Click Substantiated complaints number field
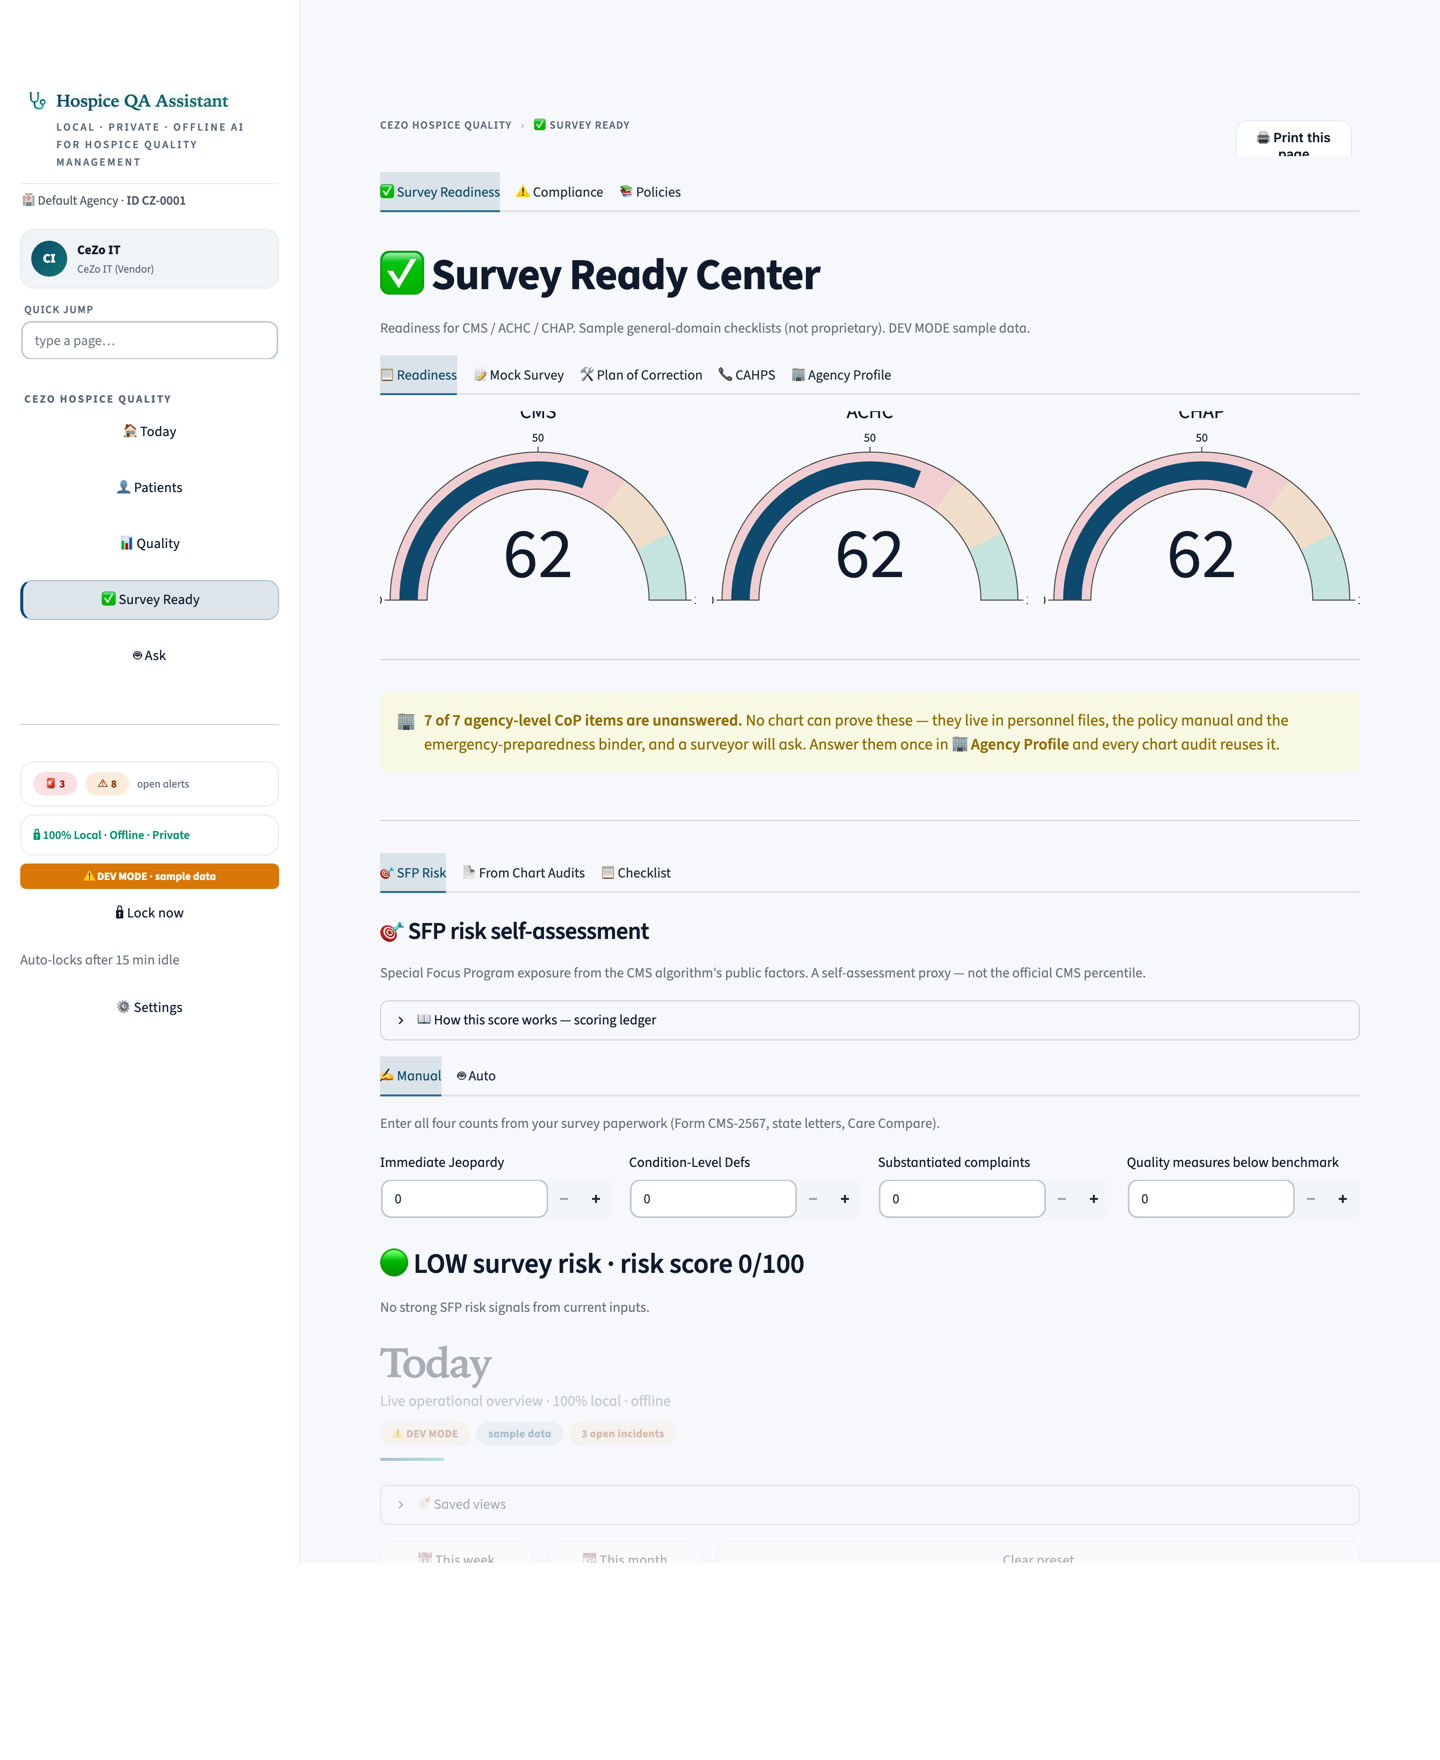The width and height of the screenshot is (1440, 1760). coord(962,1198)
